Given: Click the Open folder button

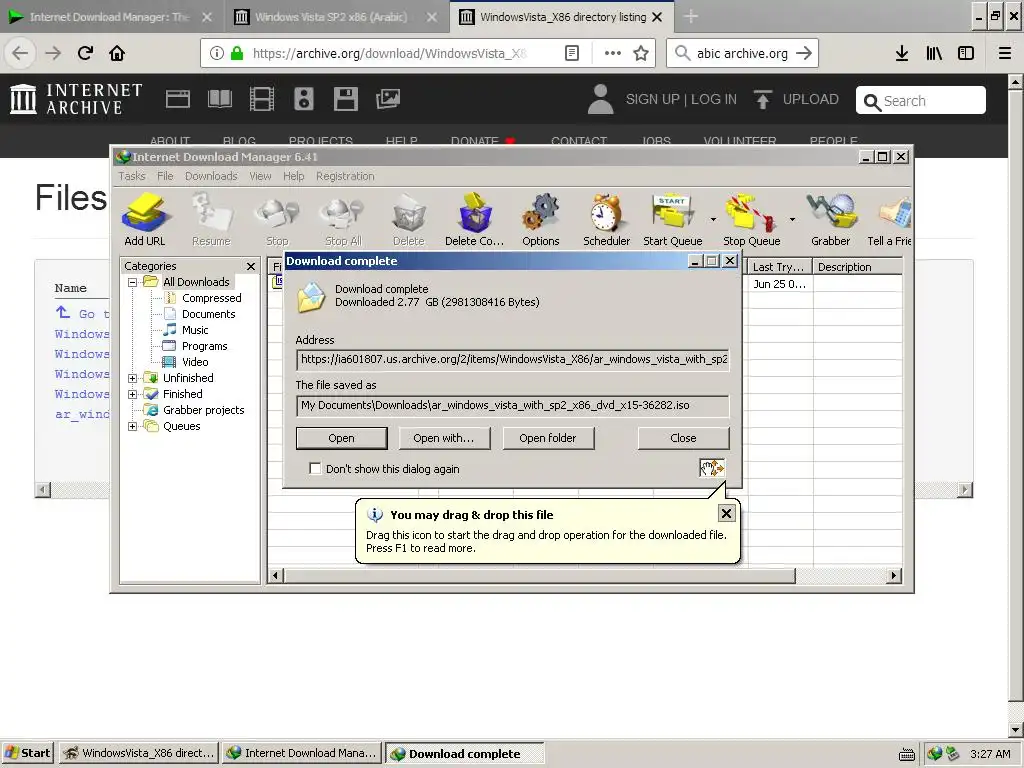Looking at the screenshot, I should (548, 438).
